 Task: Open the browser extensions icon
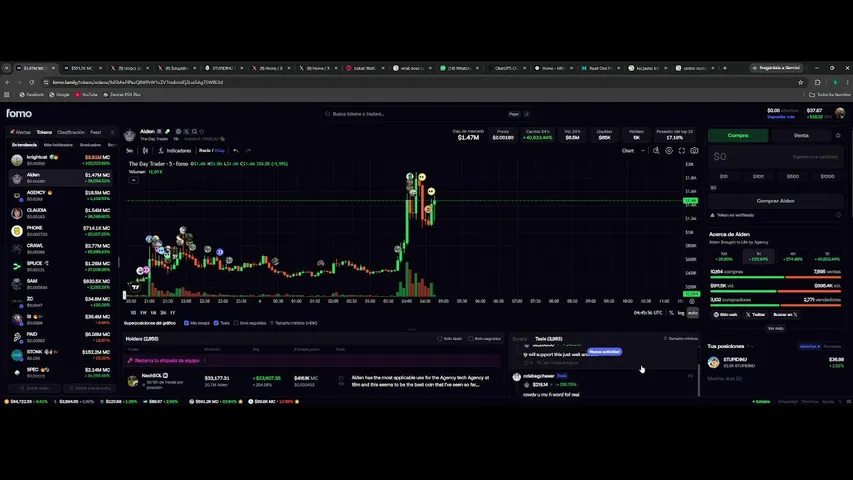tap(817, 82)
